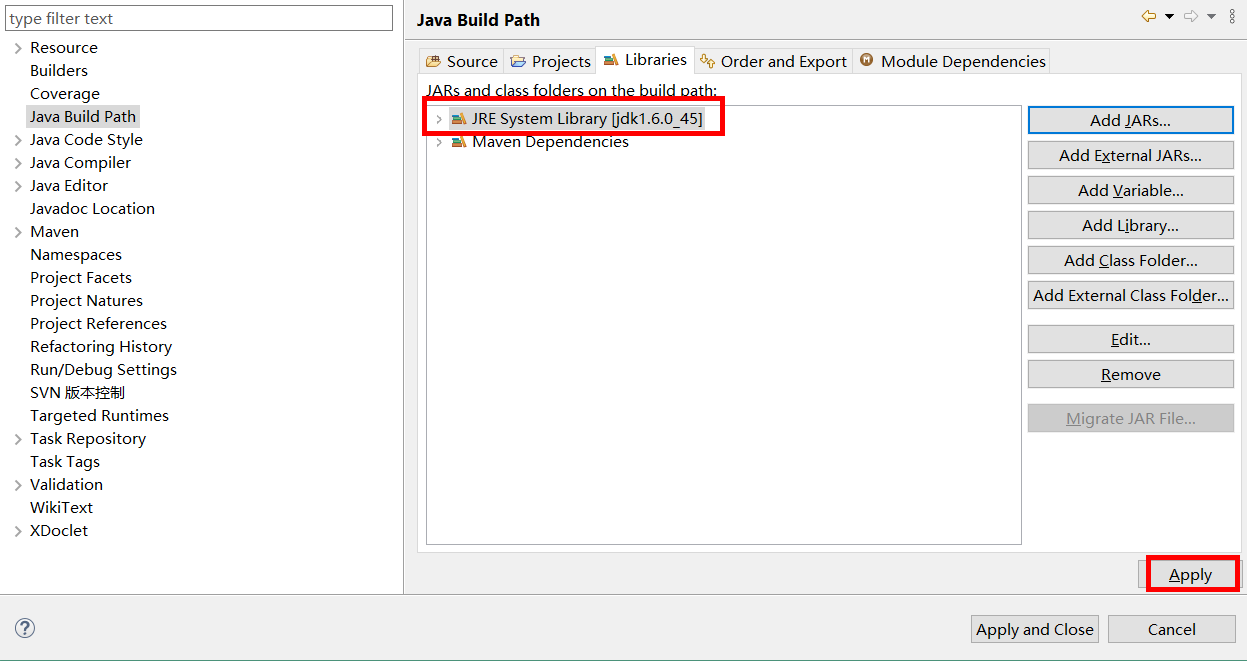Click the help question mark icon
Screen dimensions: 1247x664
pos(26,628)
